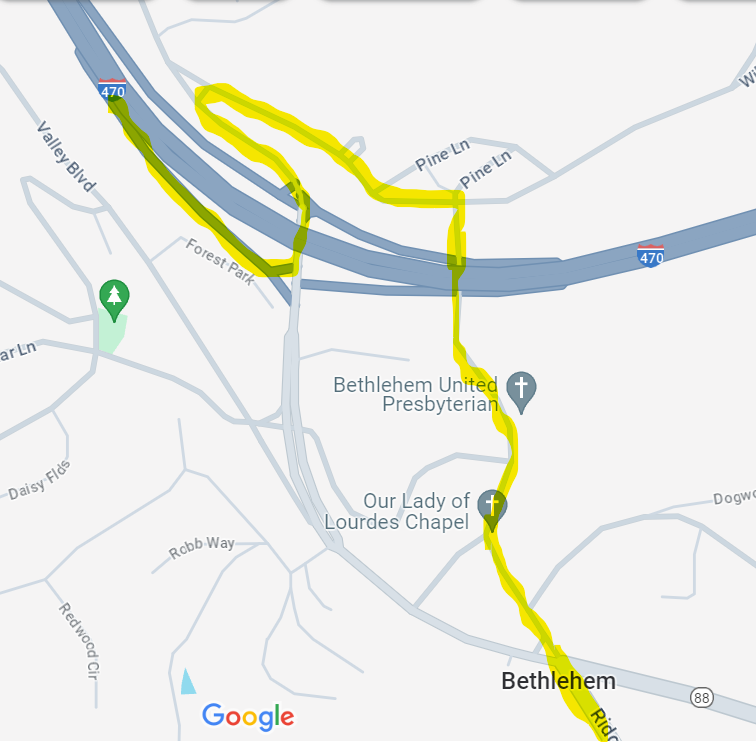This screenshot has height=744, width=756.
Task: Select the Robb Way street label
Action: click(202, 547)
